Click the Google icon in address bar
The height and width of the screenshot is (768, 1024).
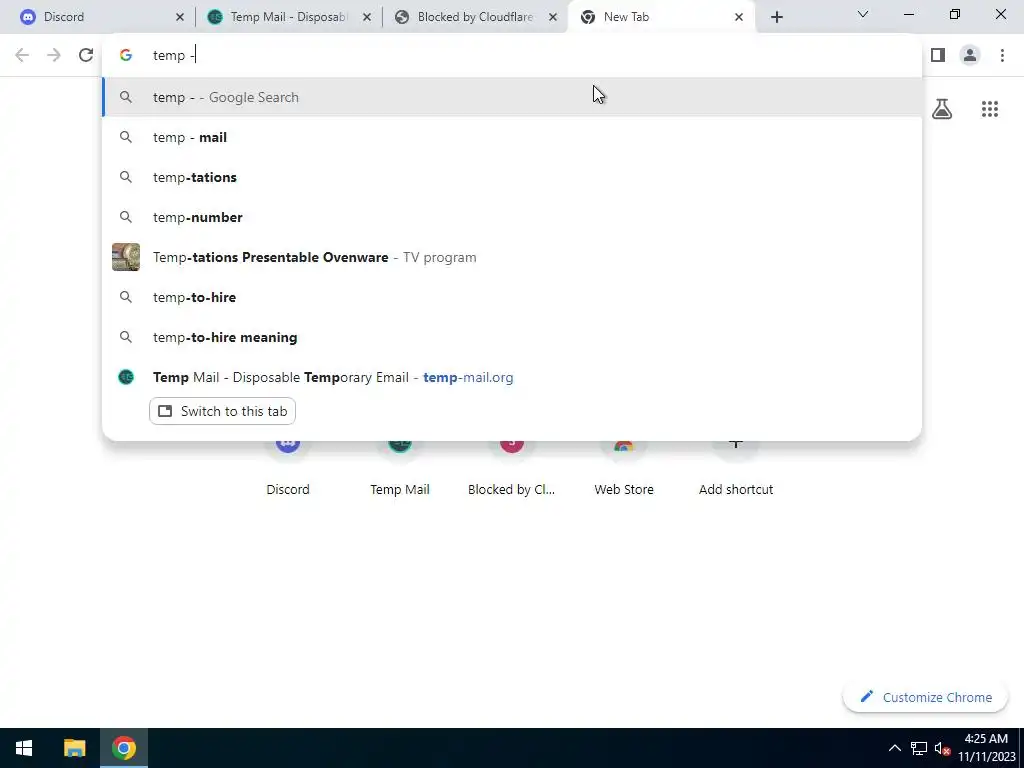click(x=126, y=55)
